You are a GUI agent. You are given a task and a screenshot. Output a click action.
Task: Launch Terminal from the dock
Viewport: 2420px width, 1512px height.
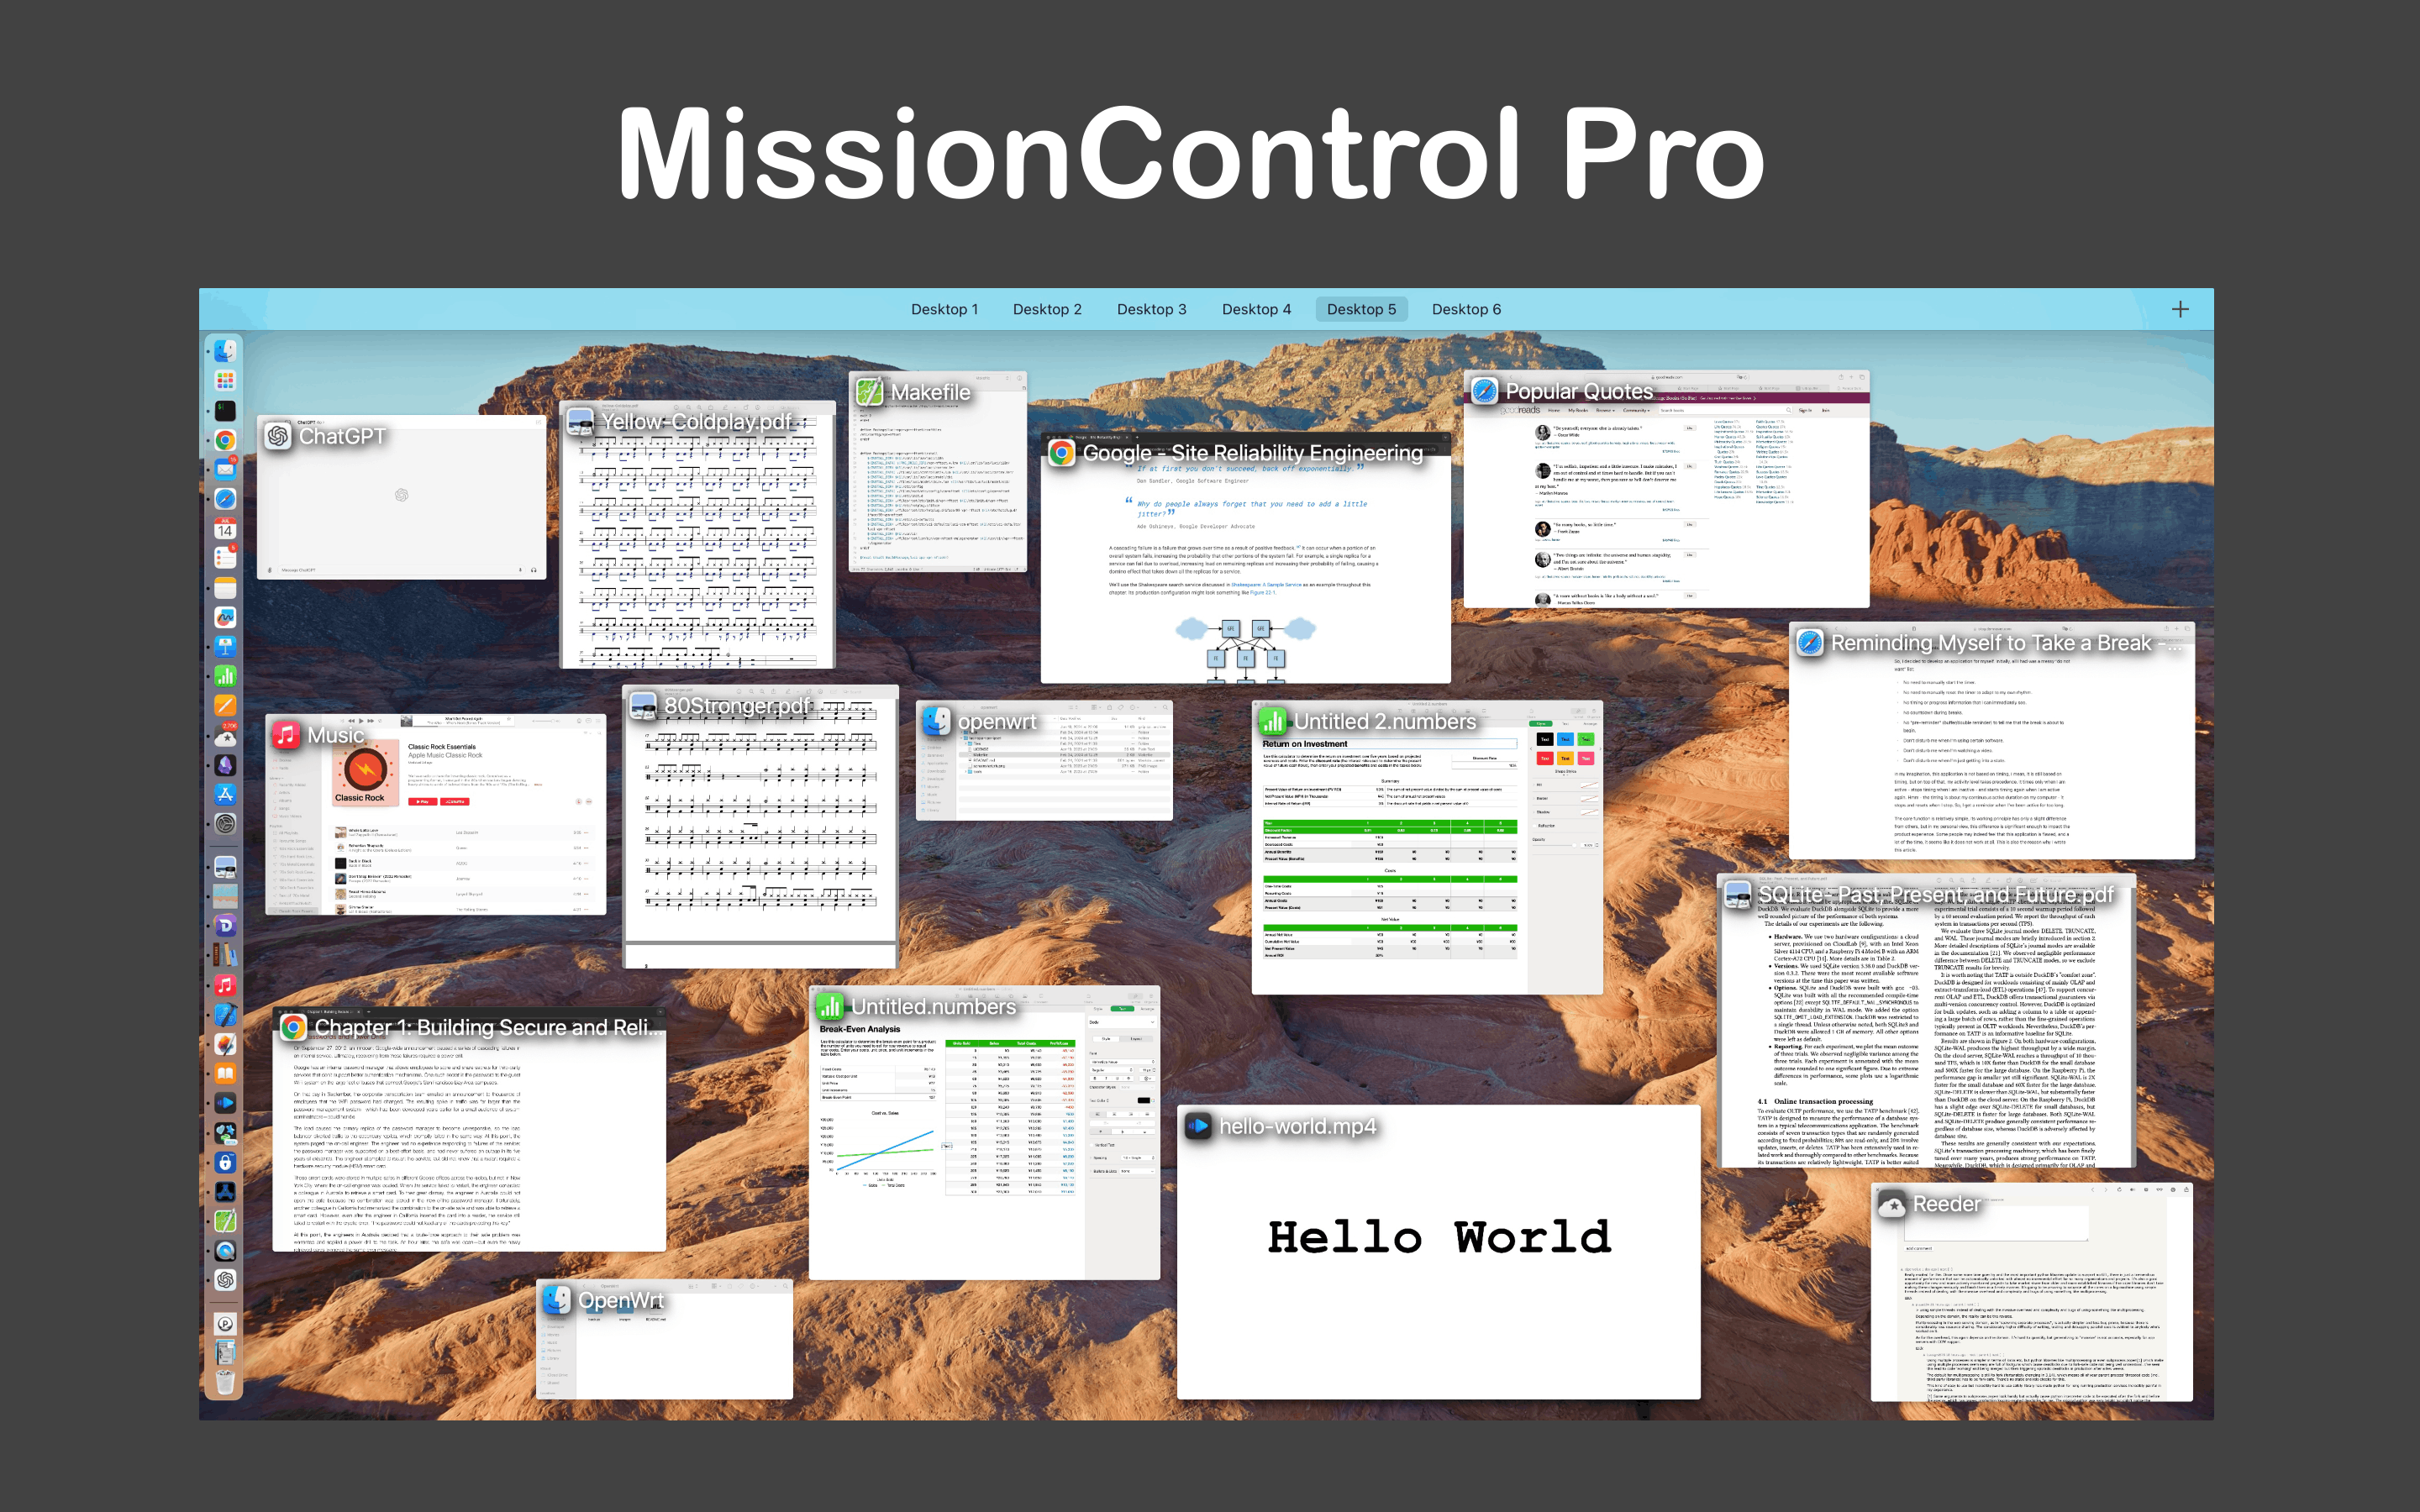tap(225, 410)
